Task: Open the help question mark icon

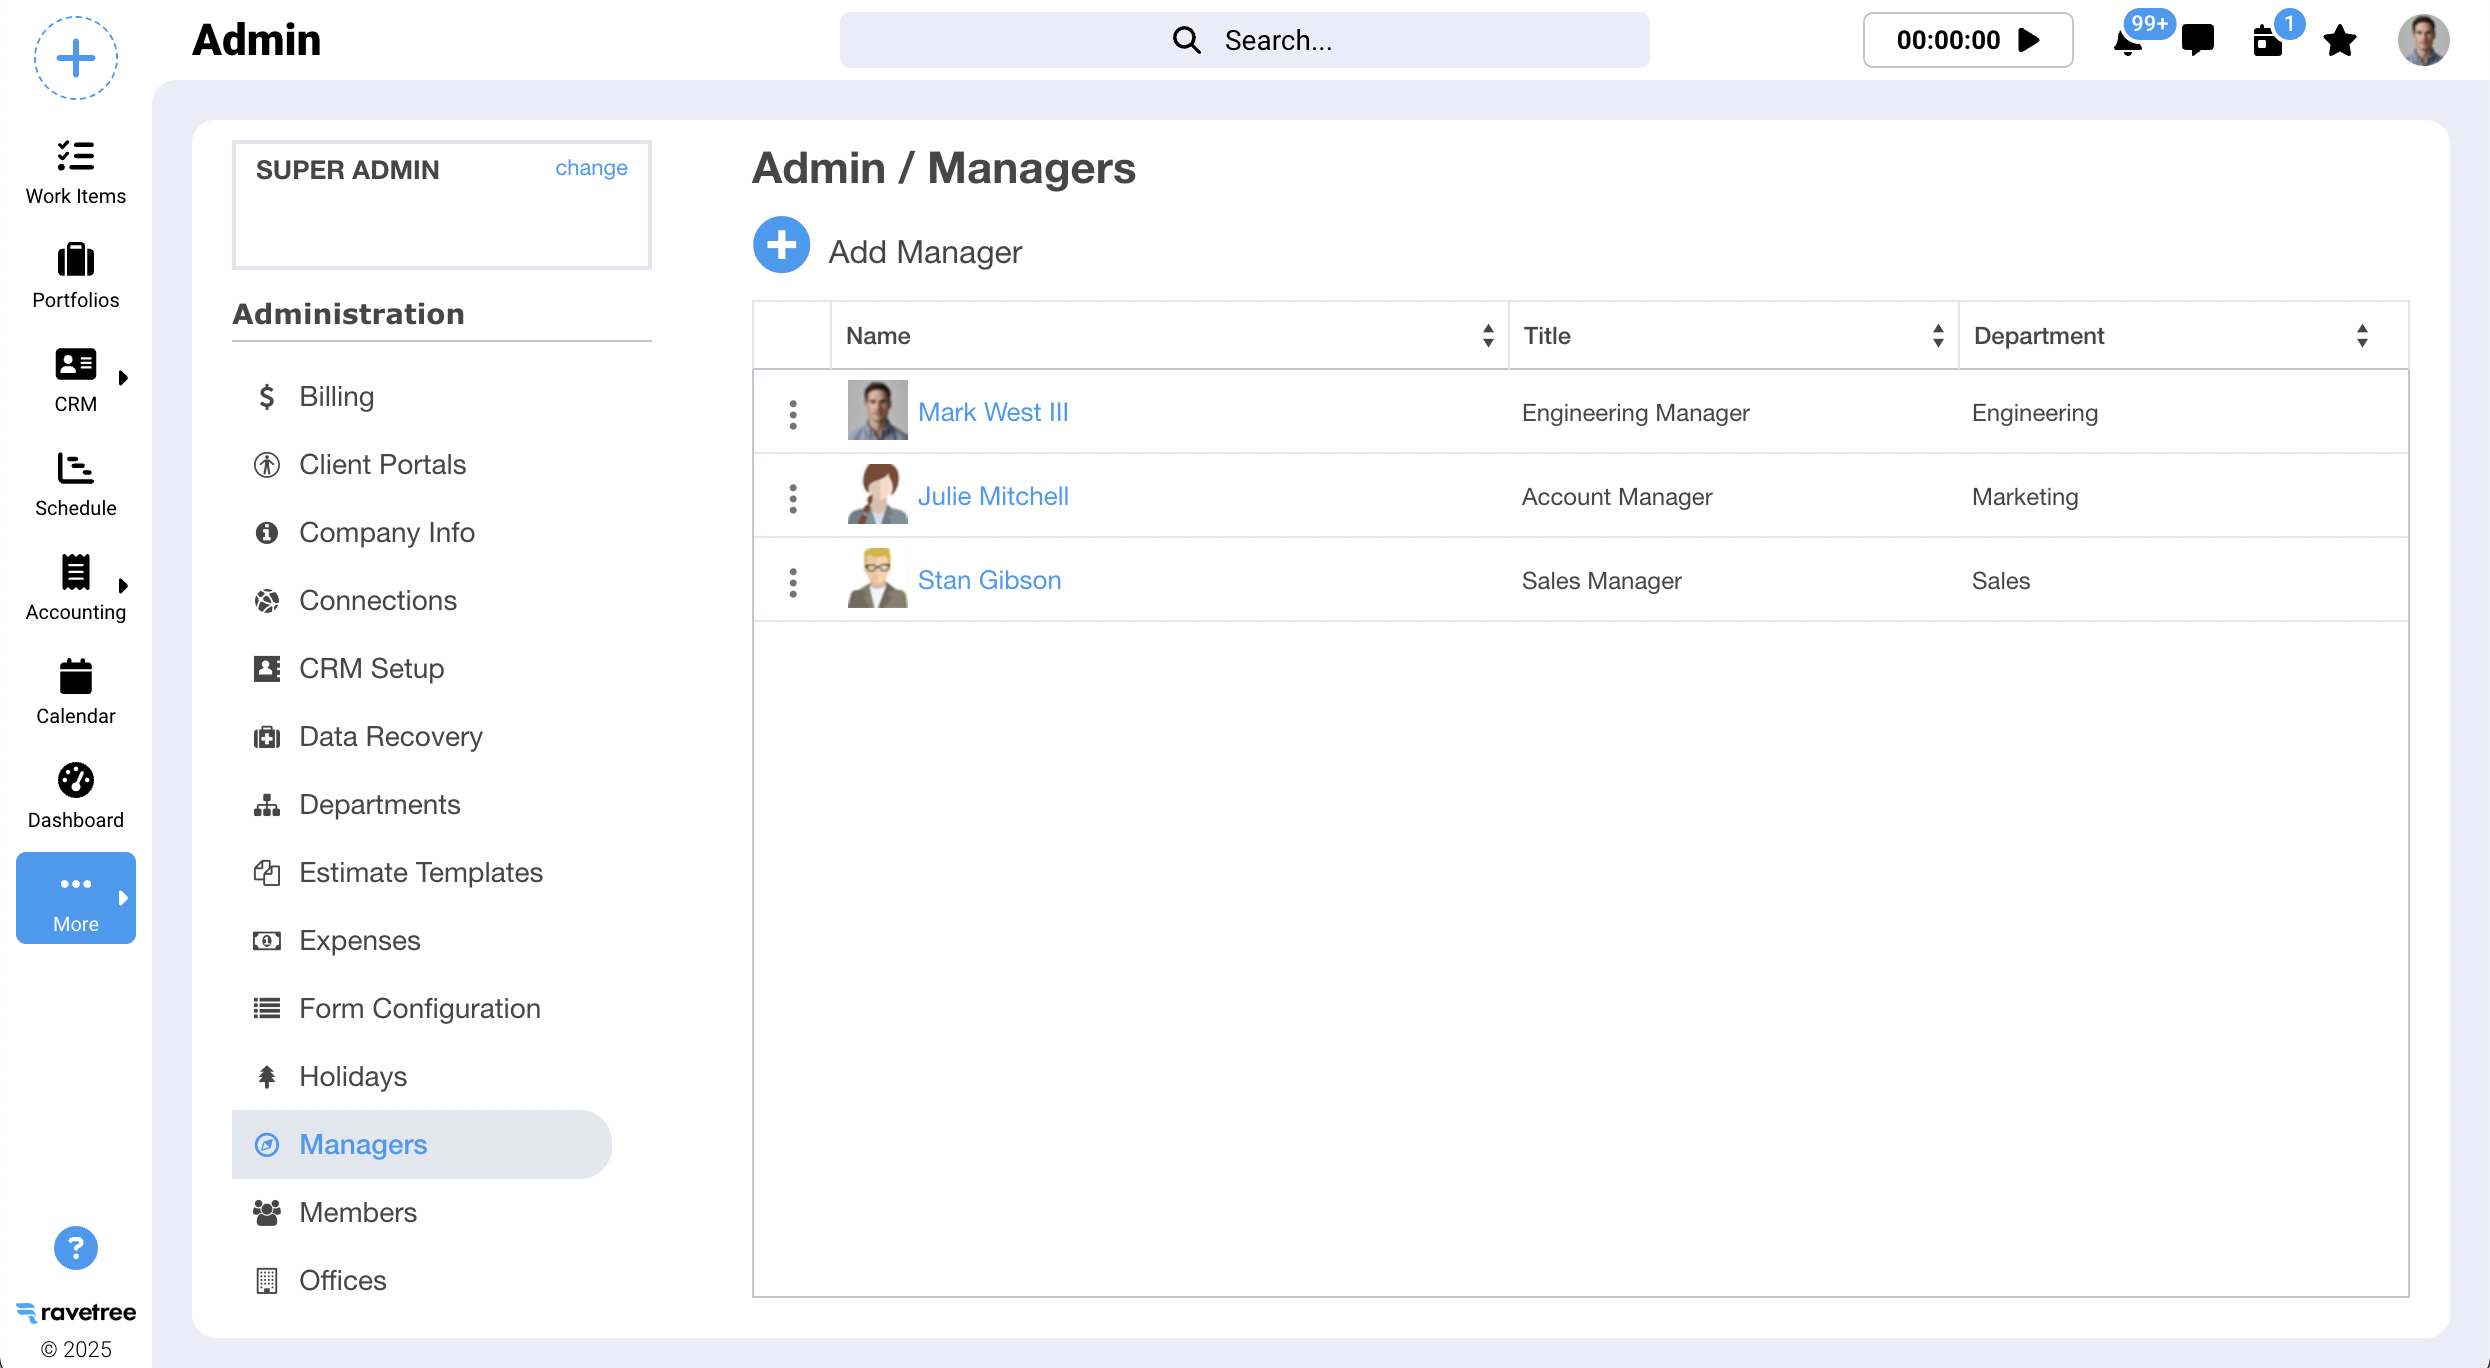Action: [x=76, y=1248]
